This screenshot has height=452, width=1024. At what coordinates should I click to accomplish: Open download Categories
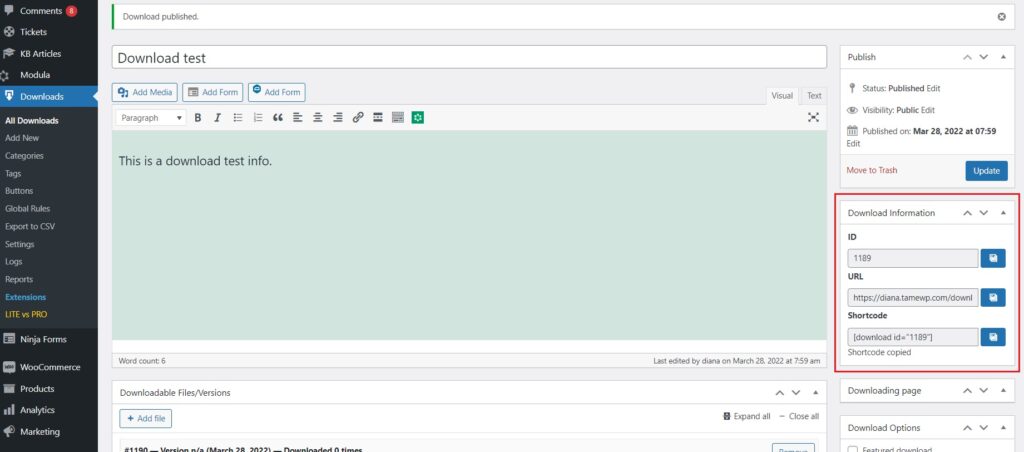pos(24,156)
